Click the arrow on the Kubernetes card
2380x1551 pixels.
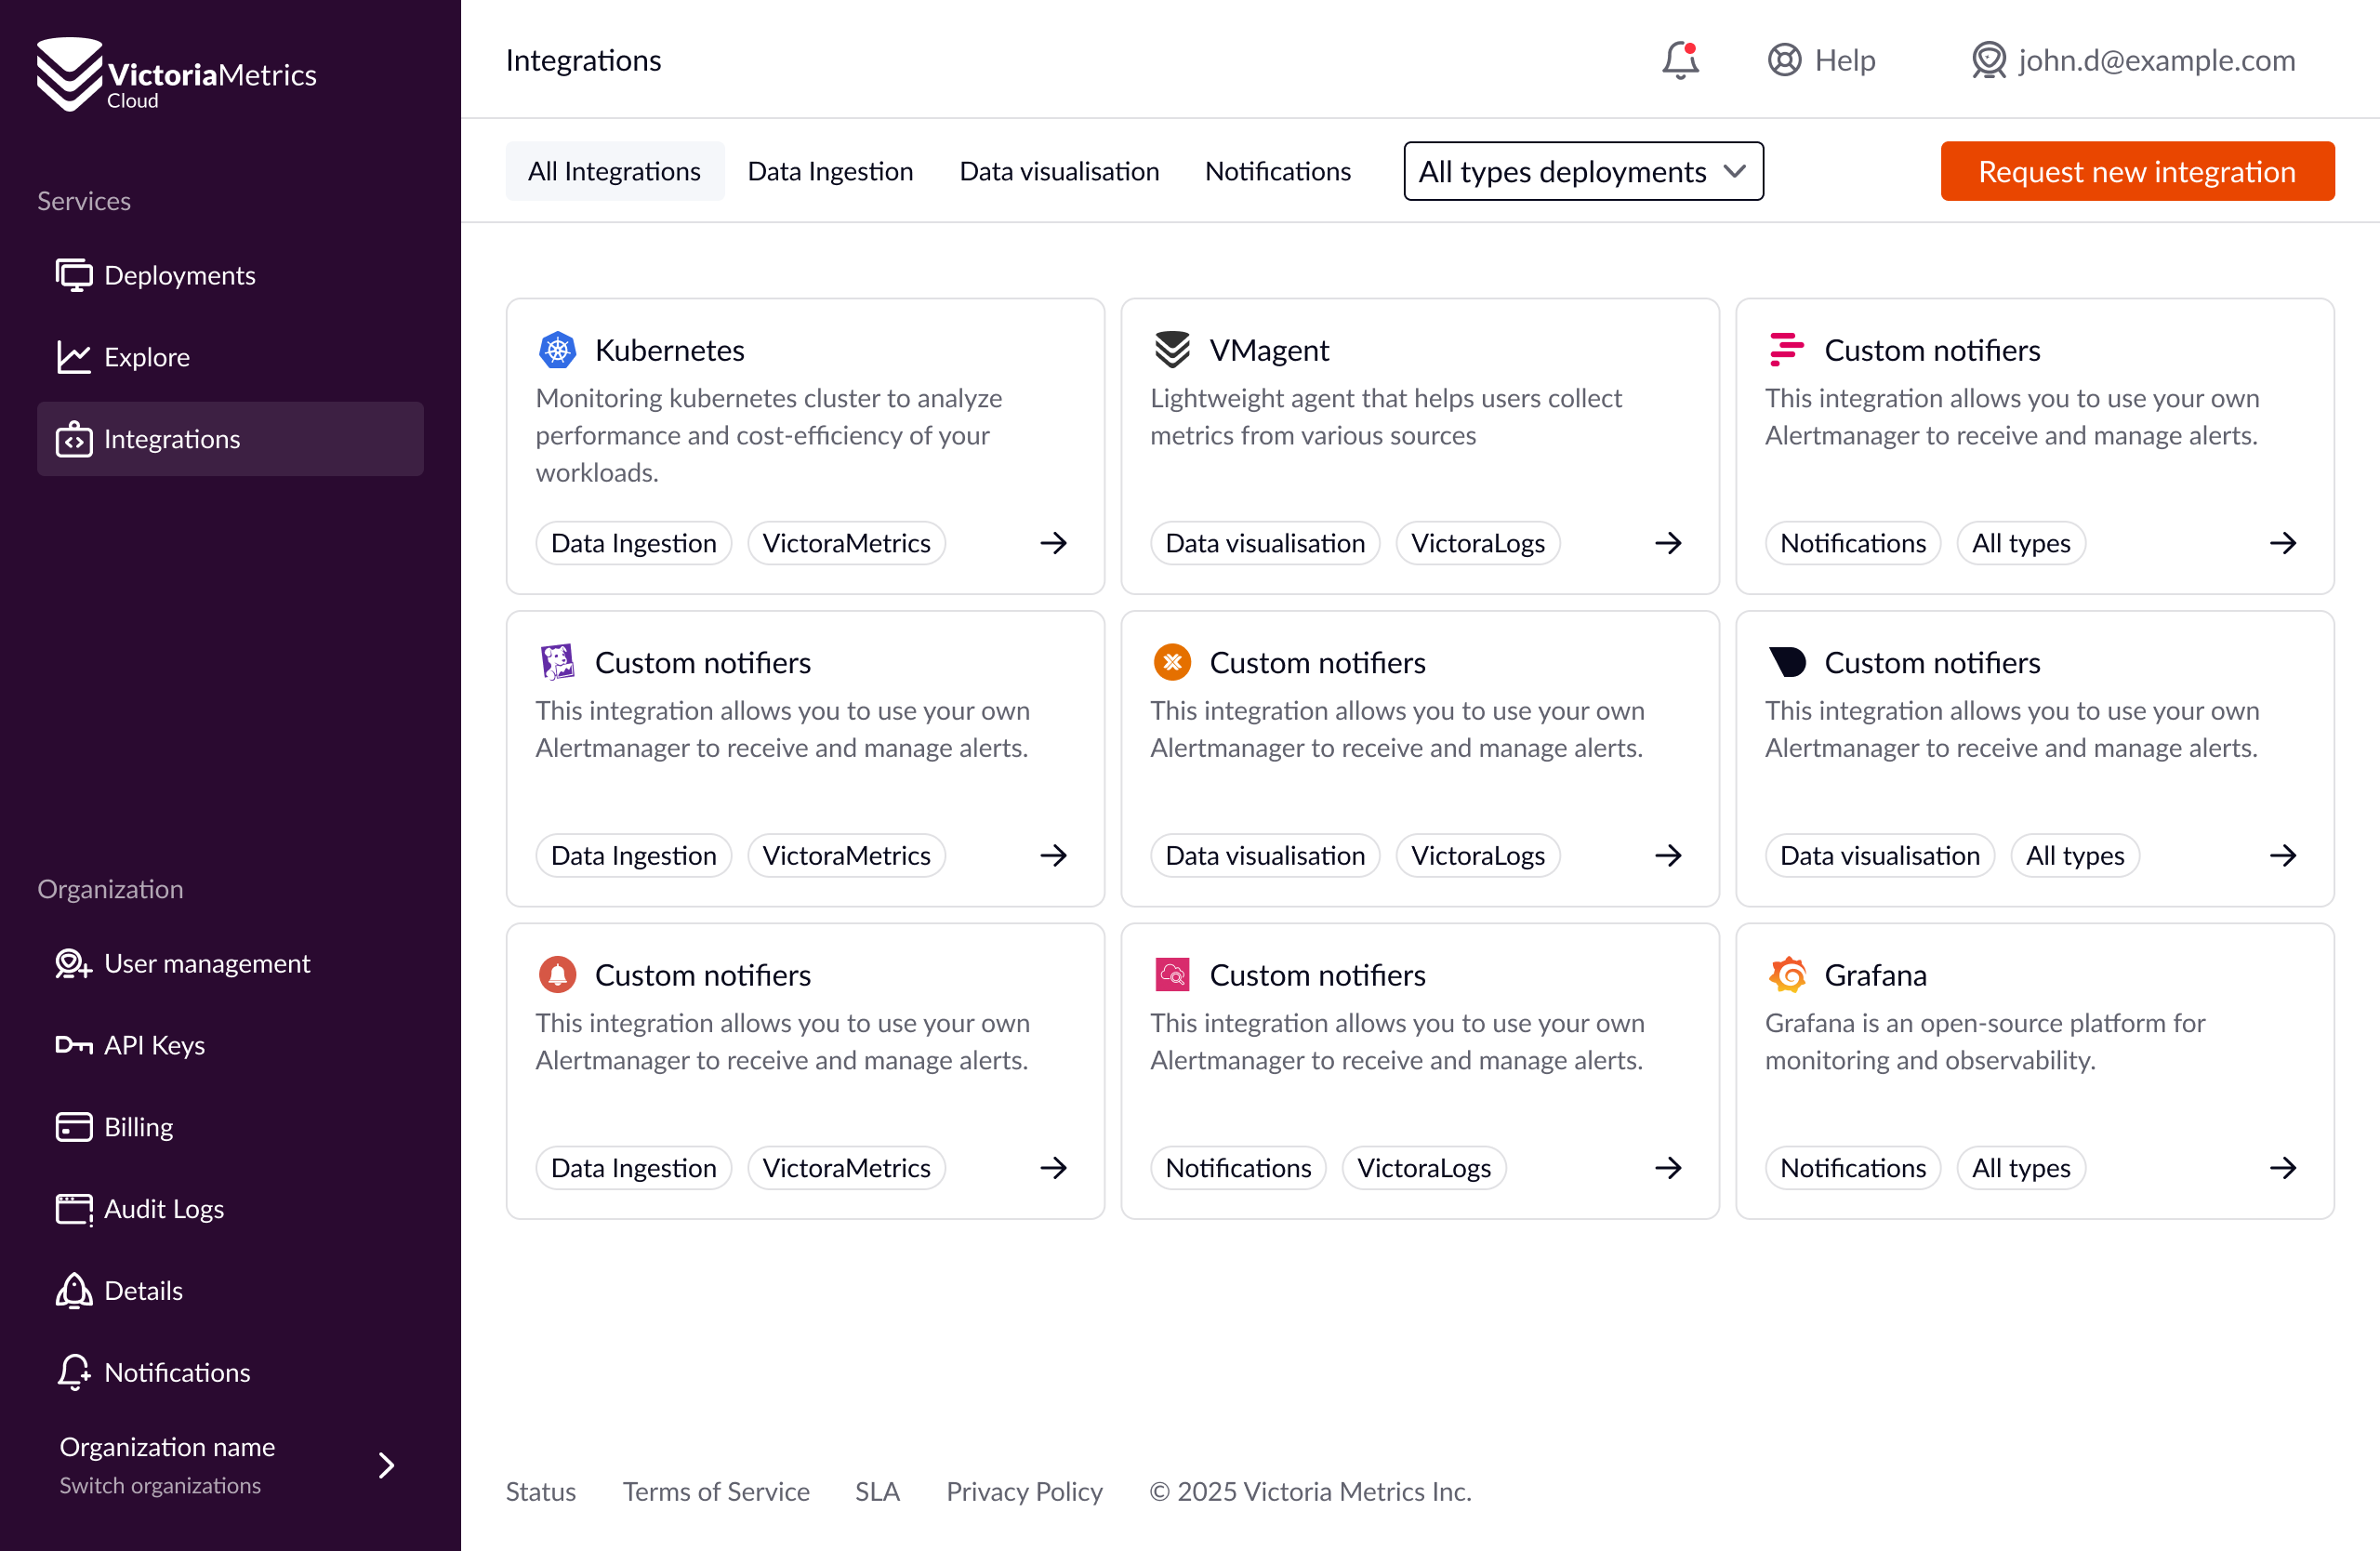pos(1053,543)
